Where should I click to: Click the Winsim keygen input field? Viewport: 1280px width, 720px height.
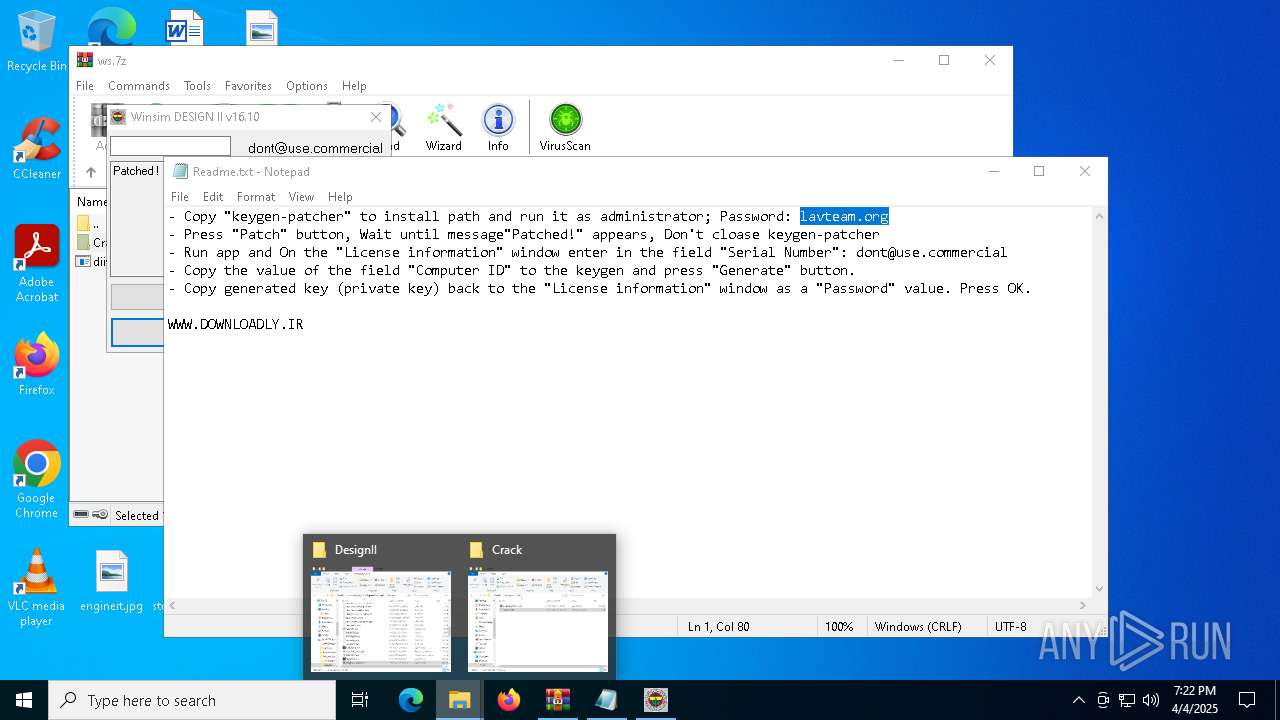click(170, 146)
